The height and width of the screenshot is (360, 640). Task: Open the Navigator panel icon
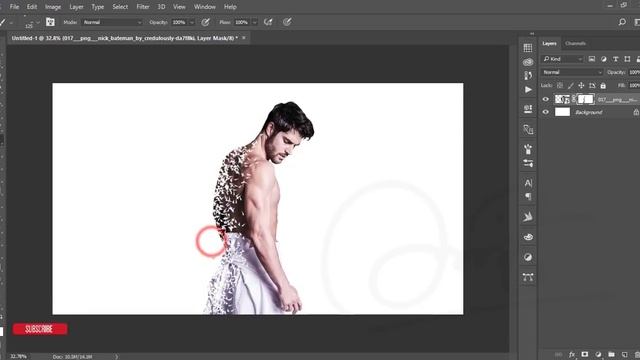tap(528, 217)
